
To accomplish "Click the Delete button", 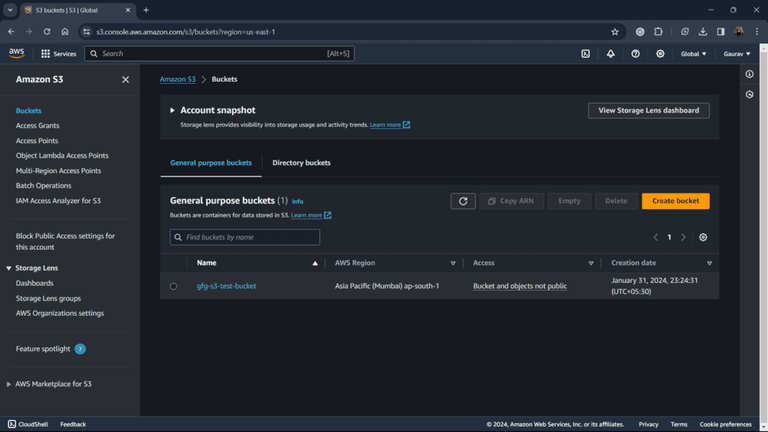I will [616, 201].
